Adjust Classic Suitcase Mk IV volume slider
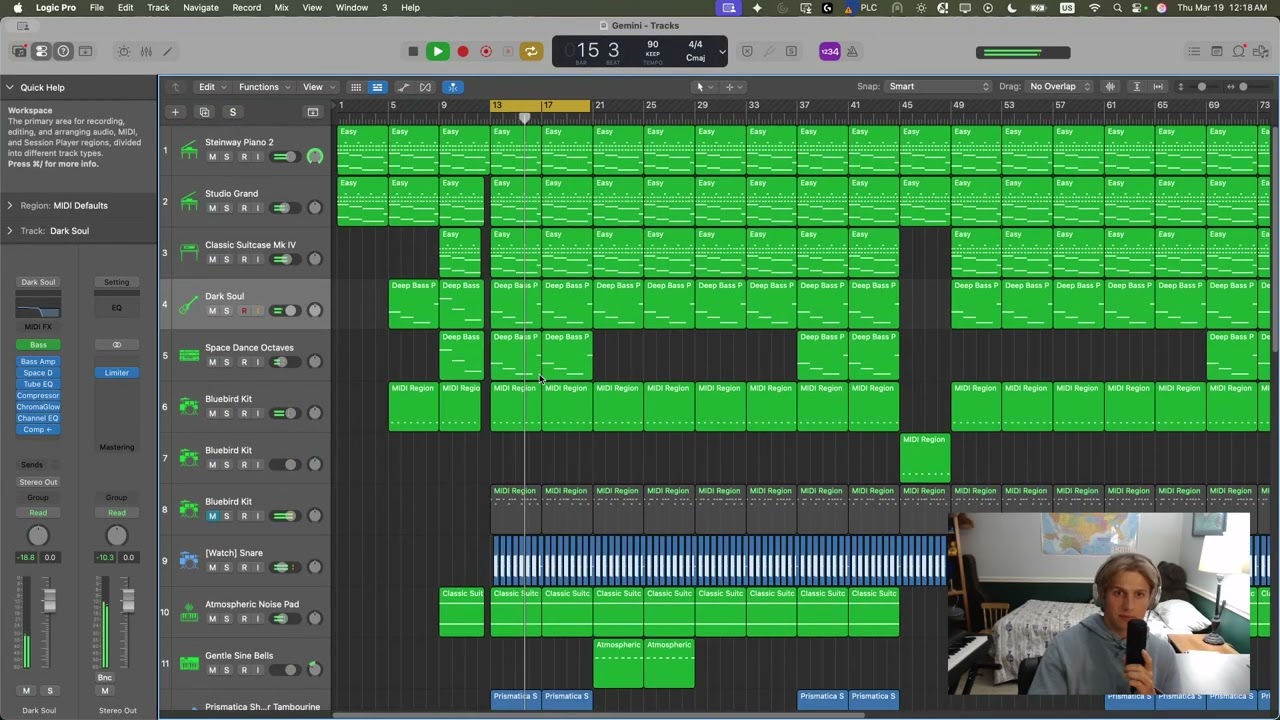Screen dimensions: 1280x720 pyautogui.click(x=284, y=260)
